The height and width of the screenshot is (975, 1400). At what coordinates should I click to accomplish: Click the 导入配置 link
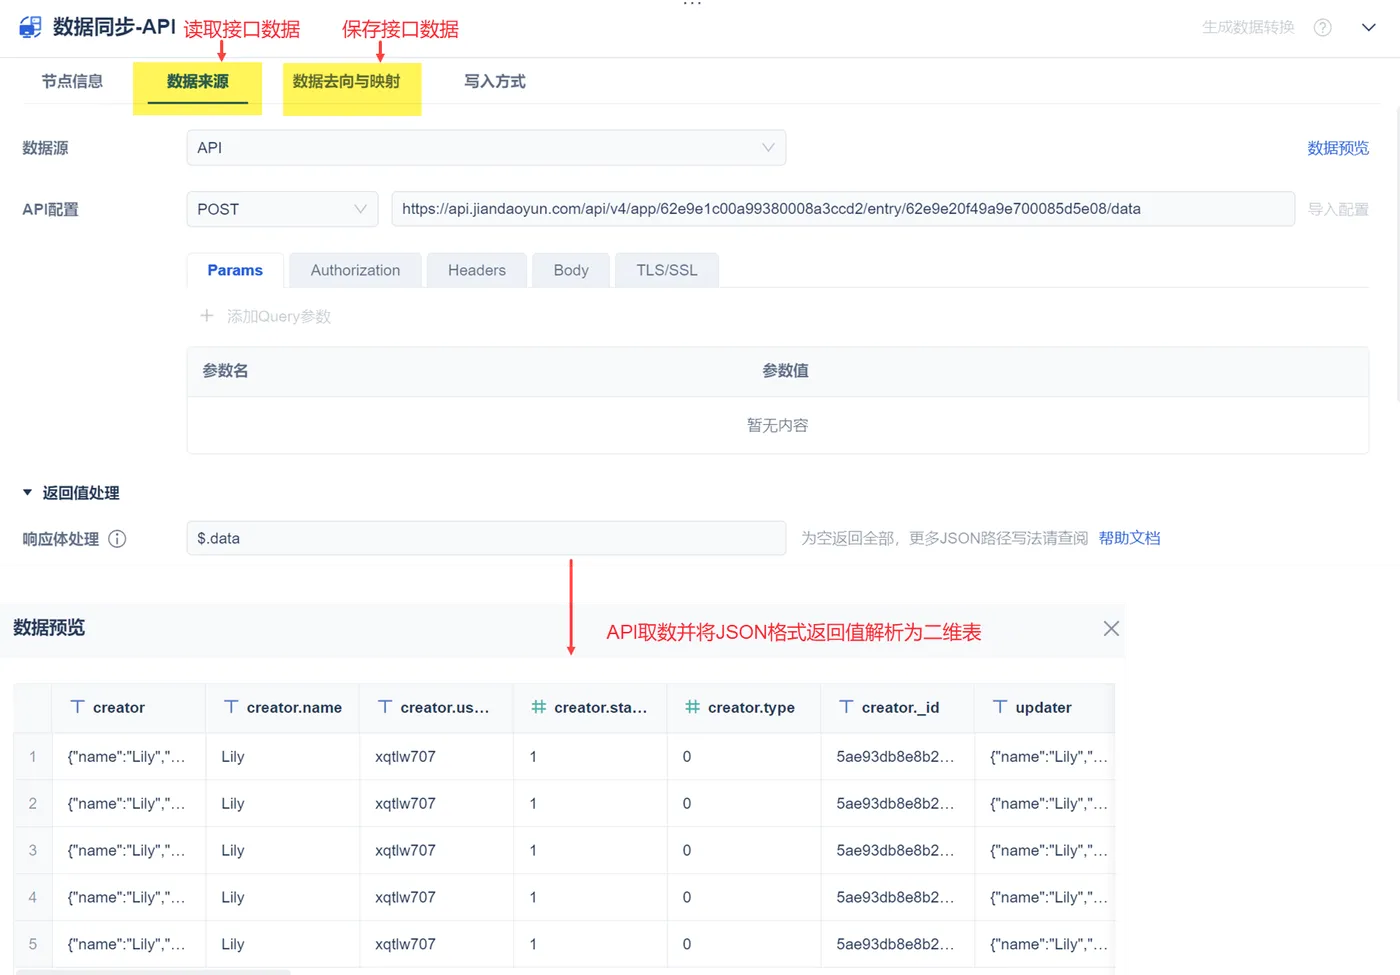(x=1338, y=209)
